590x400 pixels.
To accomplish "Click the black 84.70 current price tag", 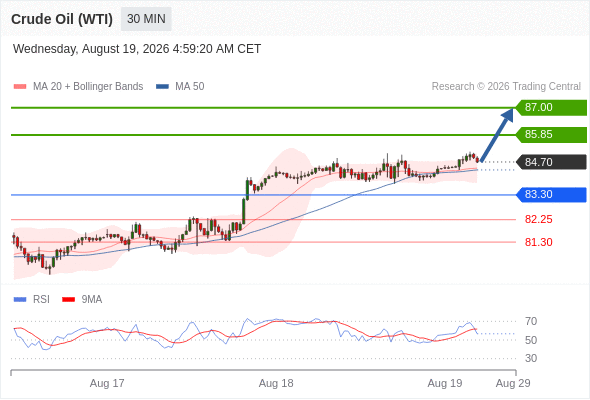I will point(551,162).
